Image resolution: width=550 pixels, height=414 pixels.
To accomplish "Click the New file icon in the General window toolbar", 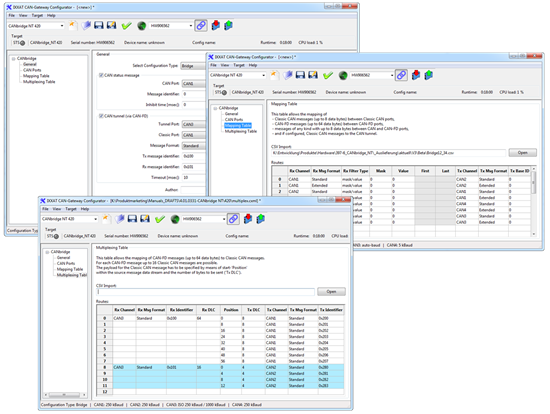I will tap(73, 25).
